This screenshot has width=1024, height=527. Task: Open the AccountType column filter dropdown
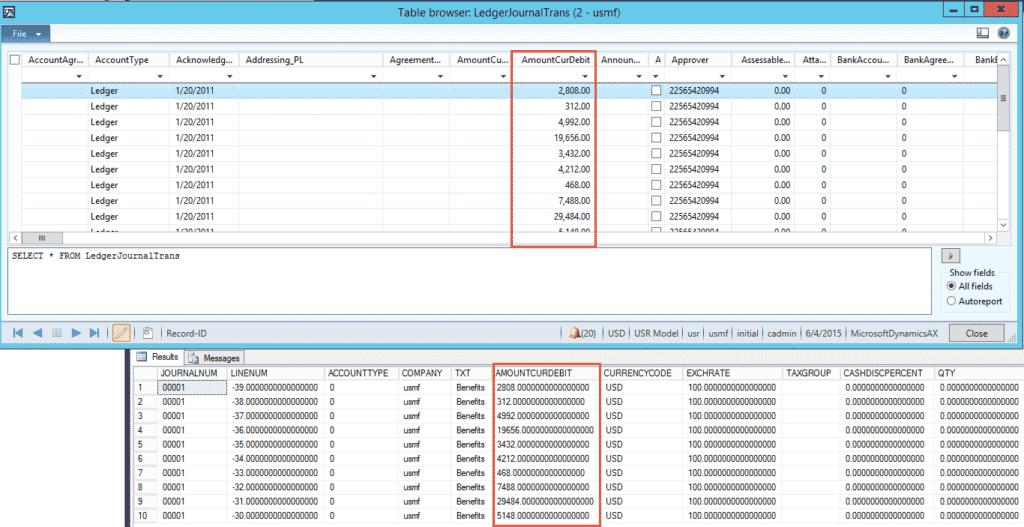pos(160,76)
